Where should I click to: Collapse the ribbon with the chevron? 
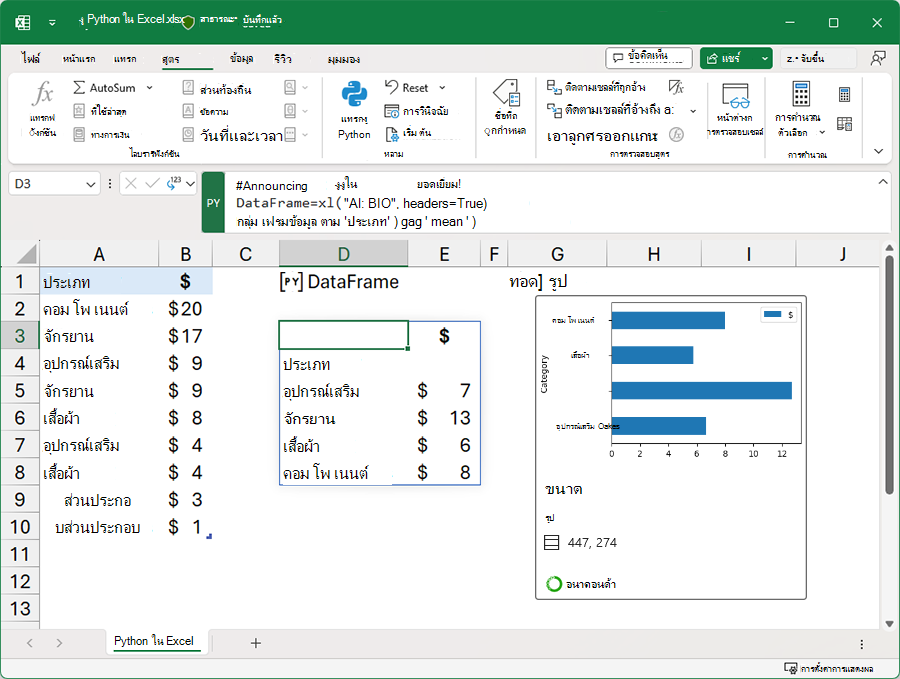tap(878, 151)
